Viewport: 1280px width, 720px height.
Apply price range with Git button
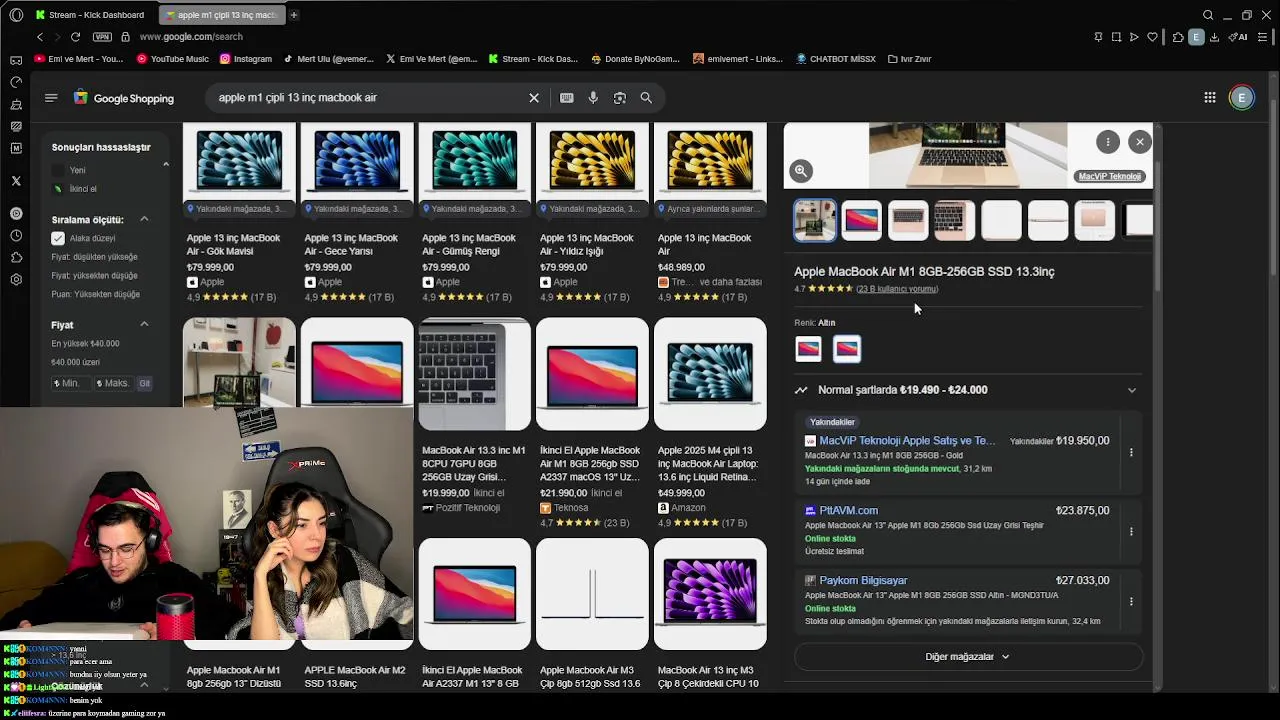coord(145,383)
